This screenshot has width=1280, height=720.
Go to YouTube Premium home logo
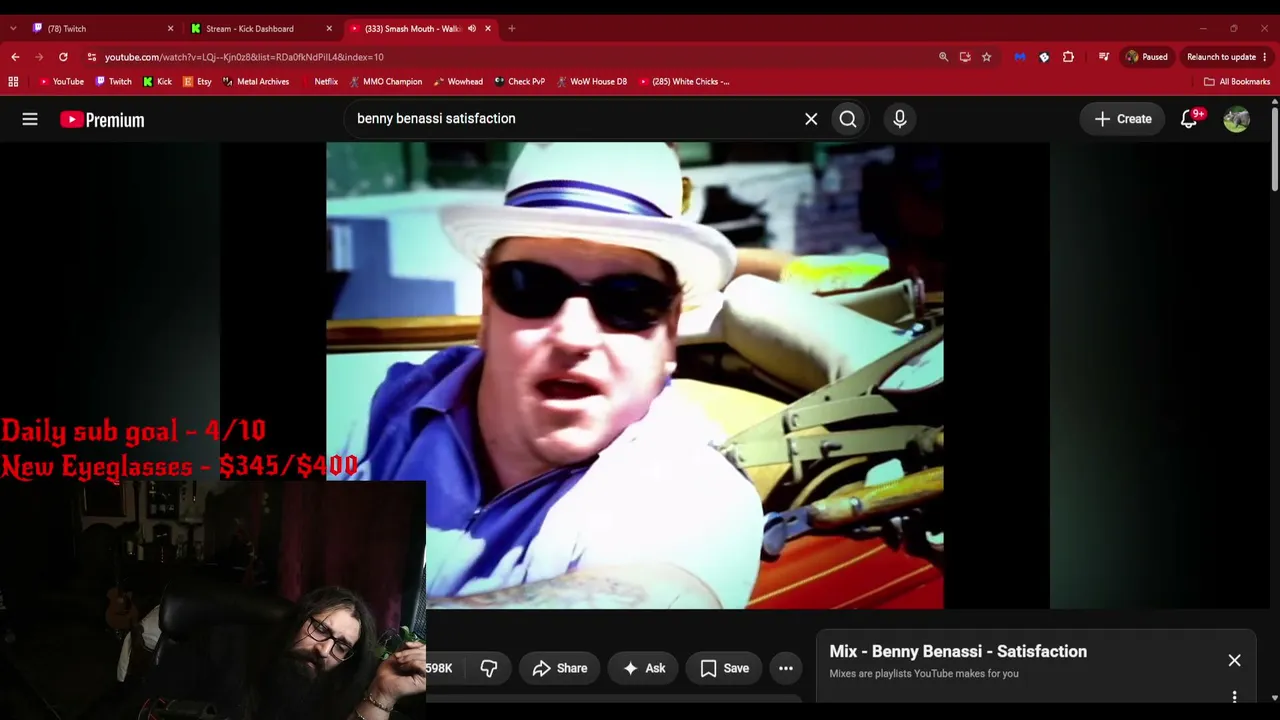tap(102, 119)
